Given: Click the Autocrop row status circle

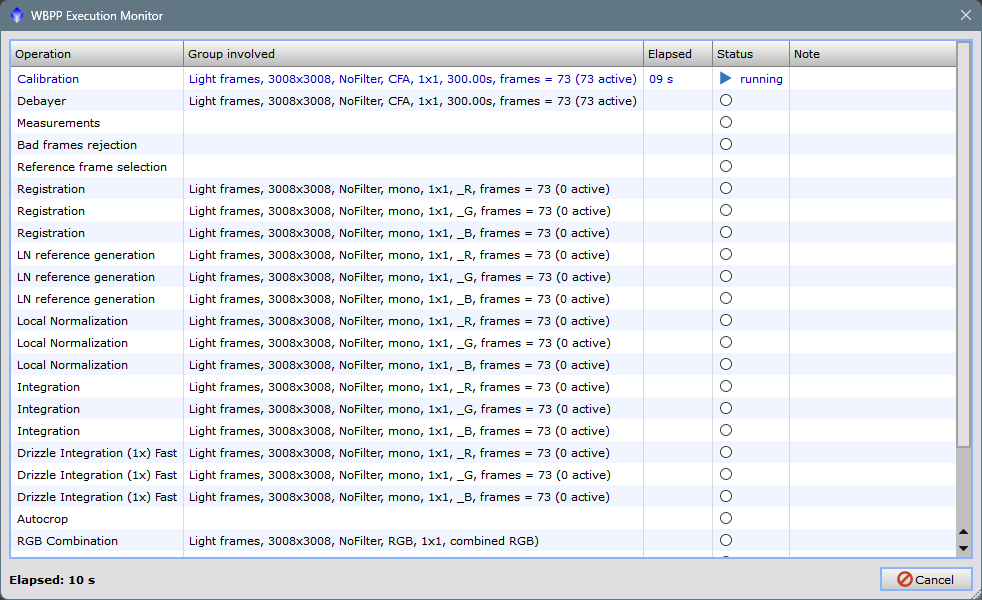Looking at the screenshot, I should pos(726,518).
